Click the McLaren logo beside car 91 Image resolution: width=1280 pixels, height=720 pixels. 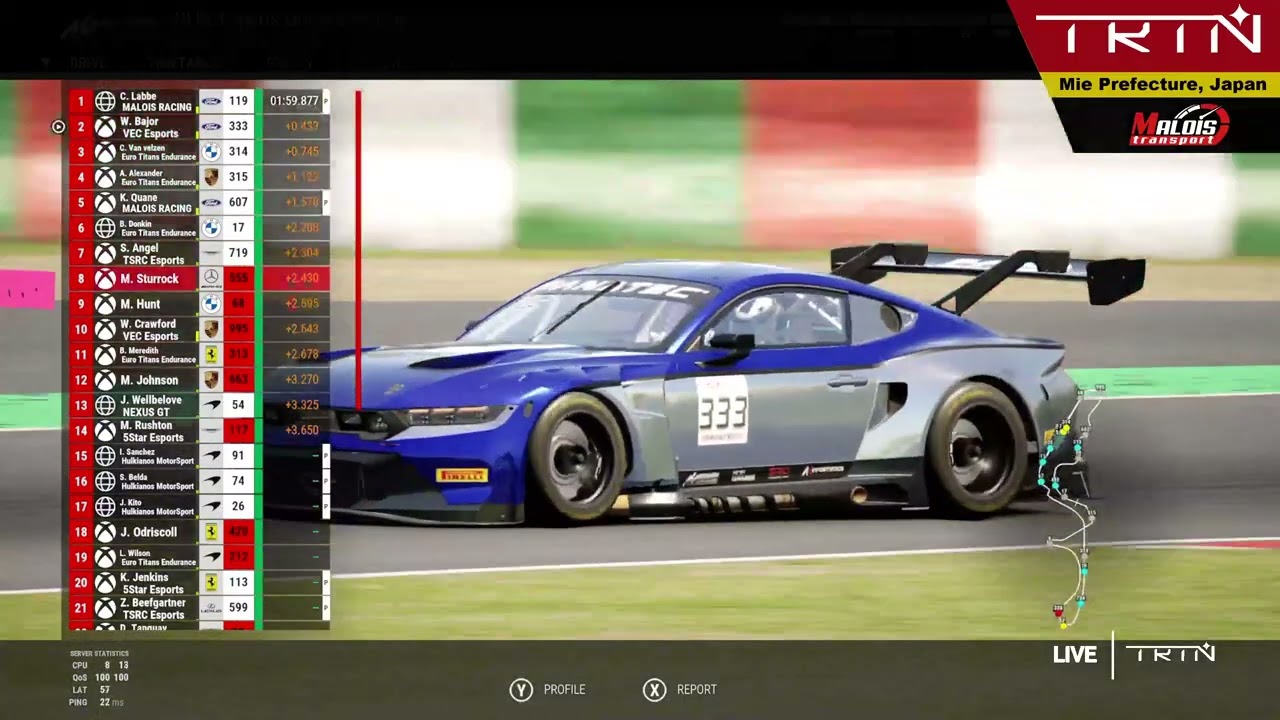[211, 456]
